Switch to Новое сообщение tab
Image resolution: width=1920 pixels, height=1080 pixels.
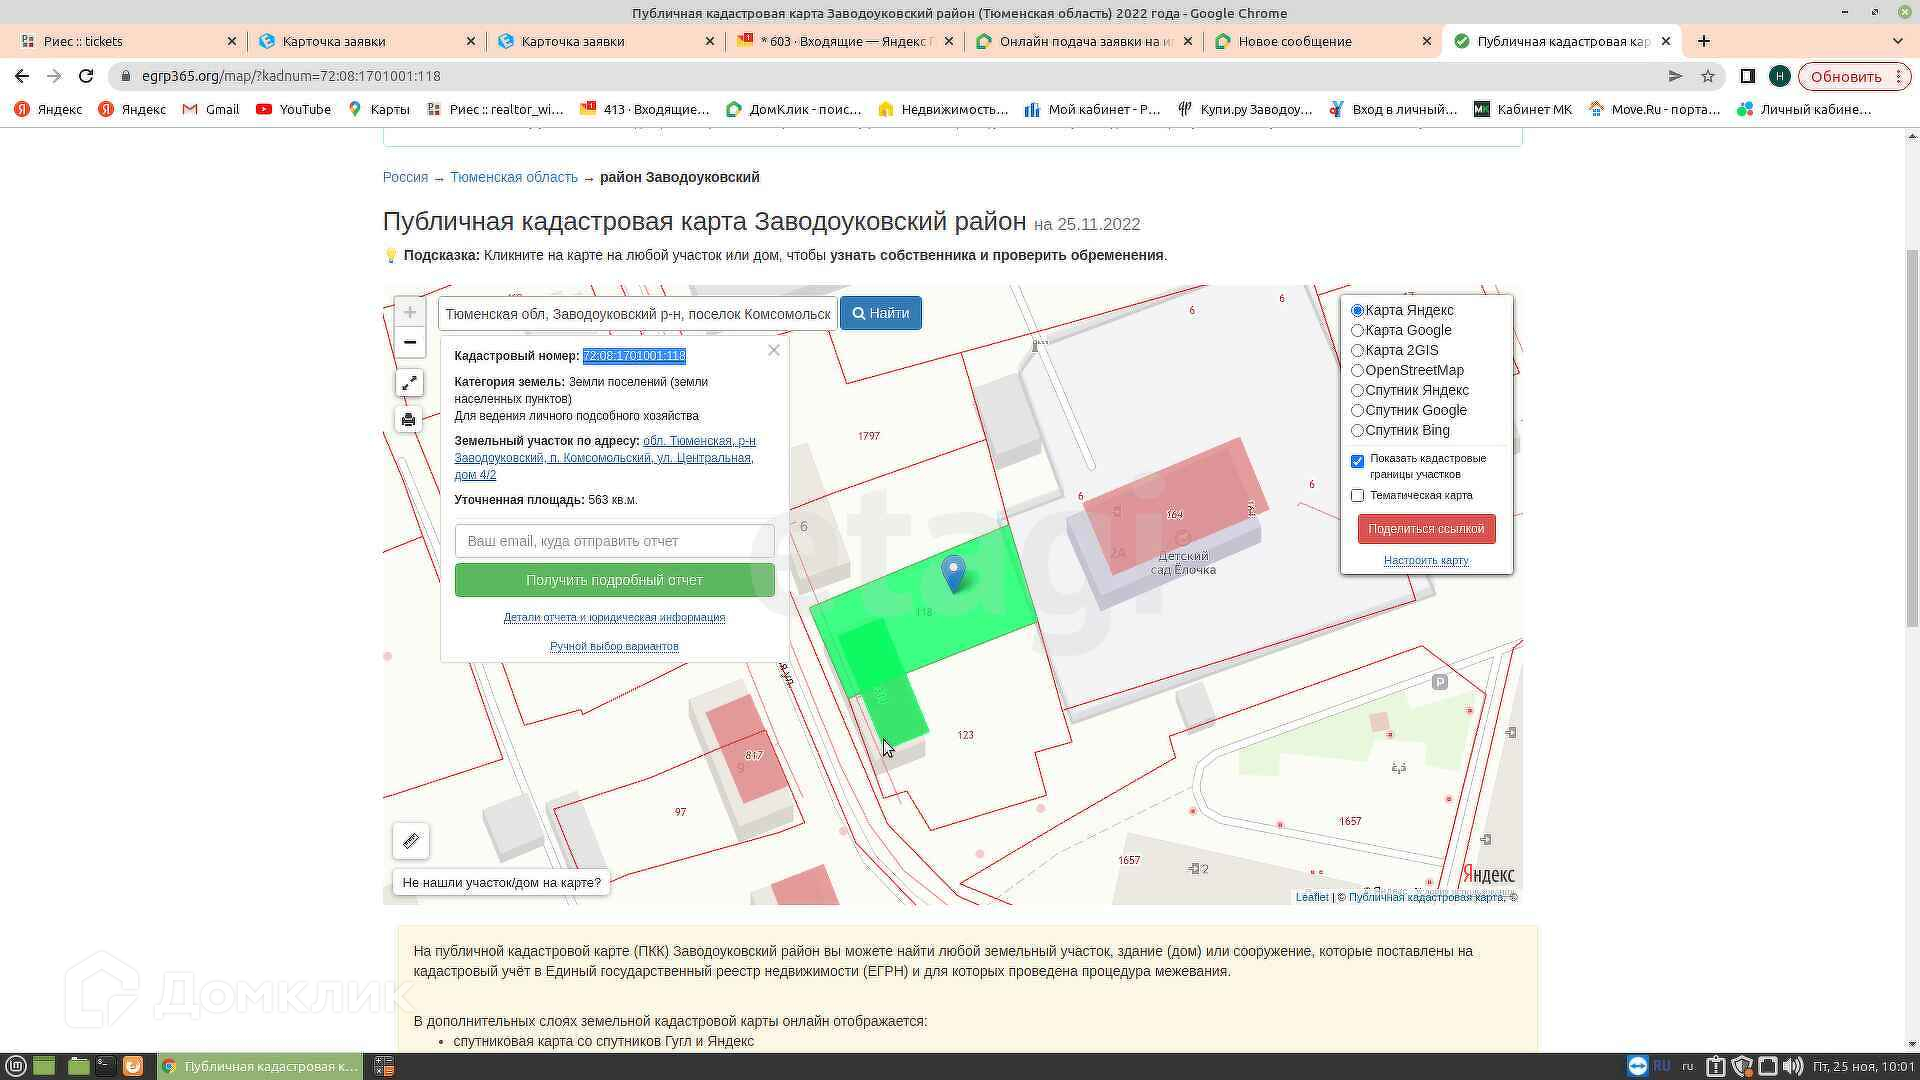pos(1294,41)
